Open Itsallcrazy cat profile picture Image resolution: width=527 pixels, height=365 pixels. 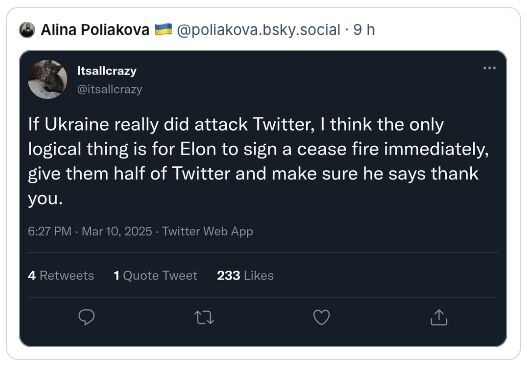[x=47, y=79]
